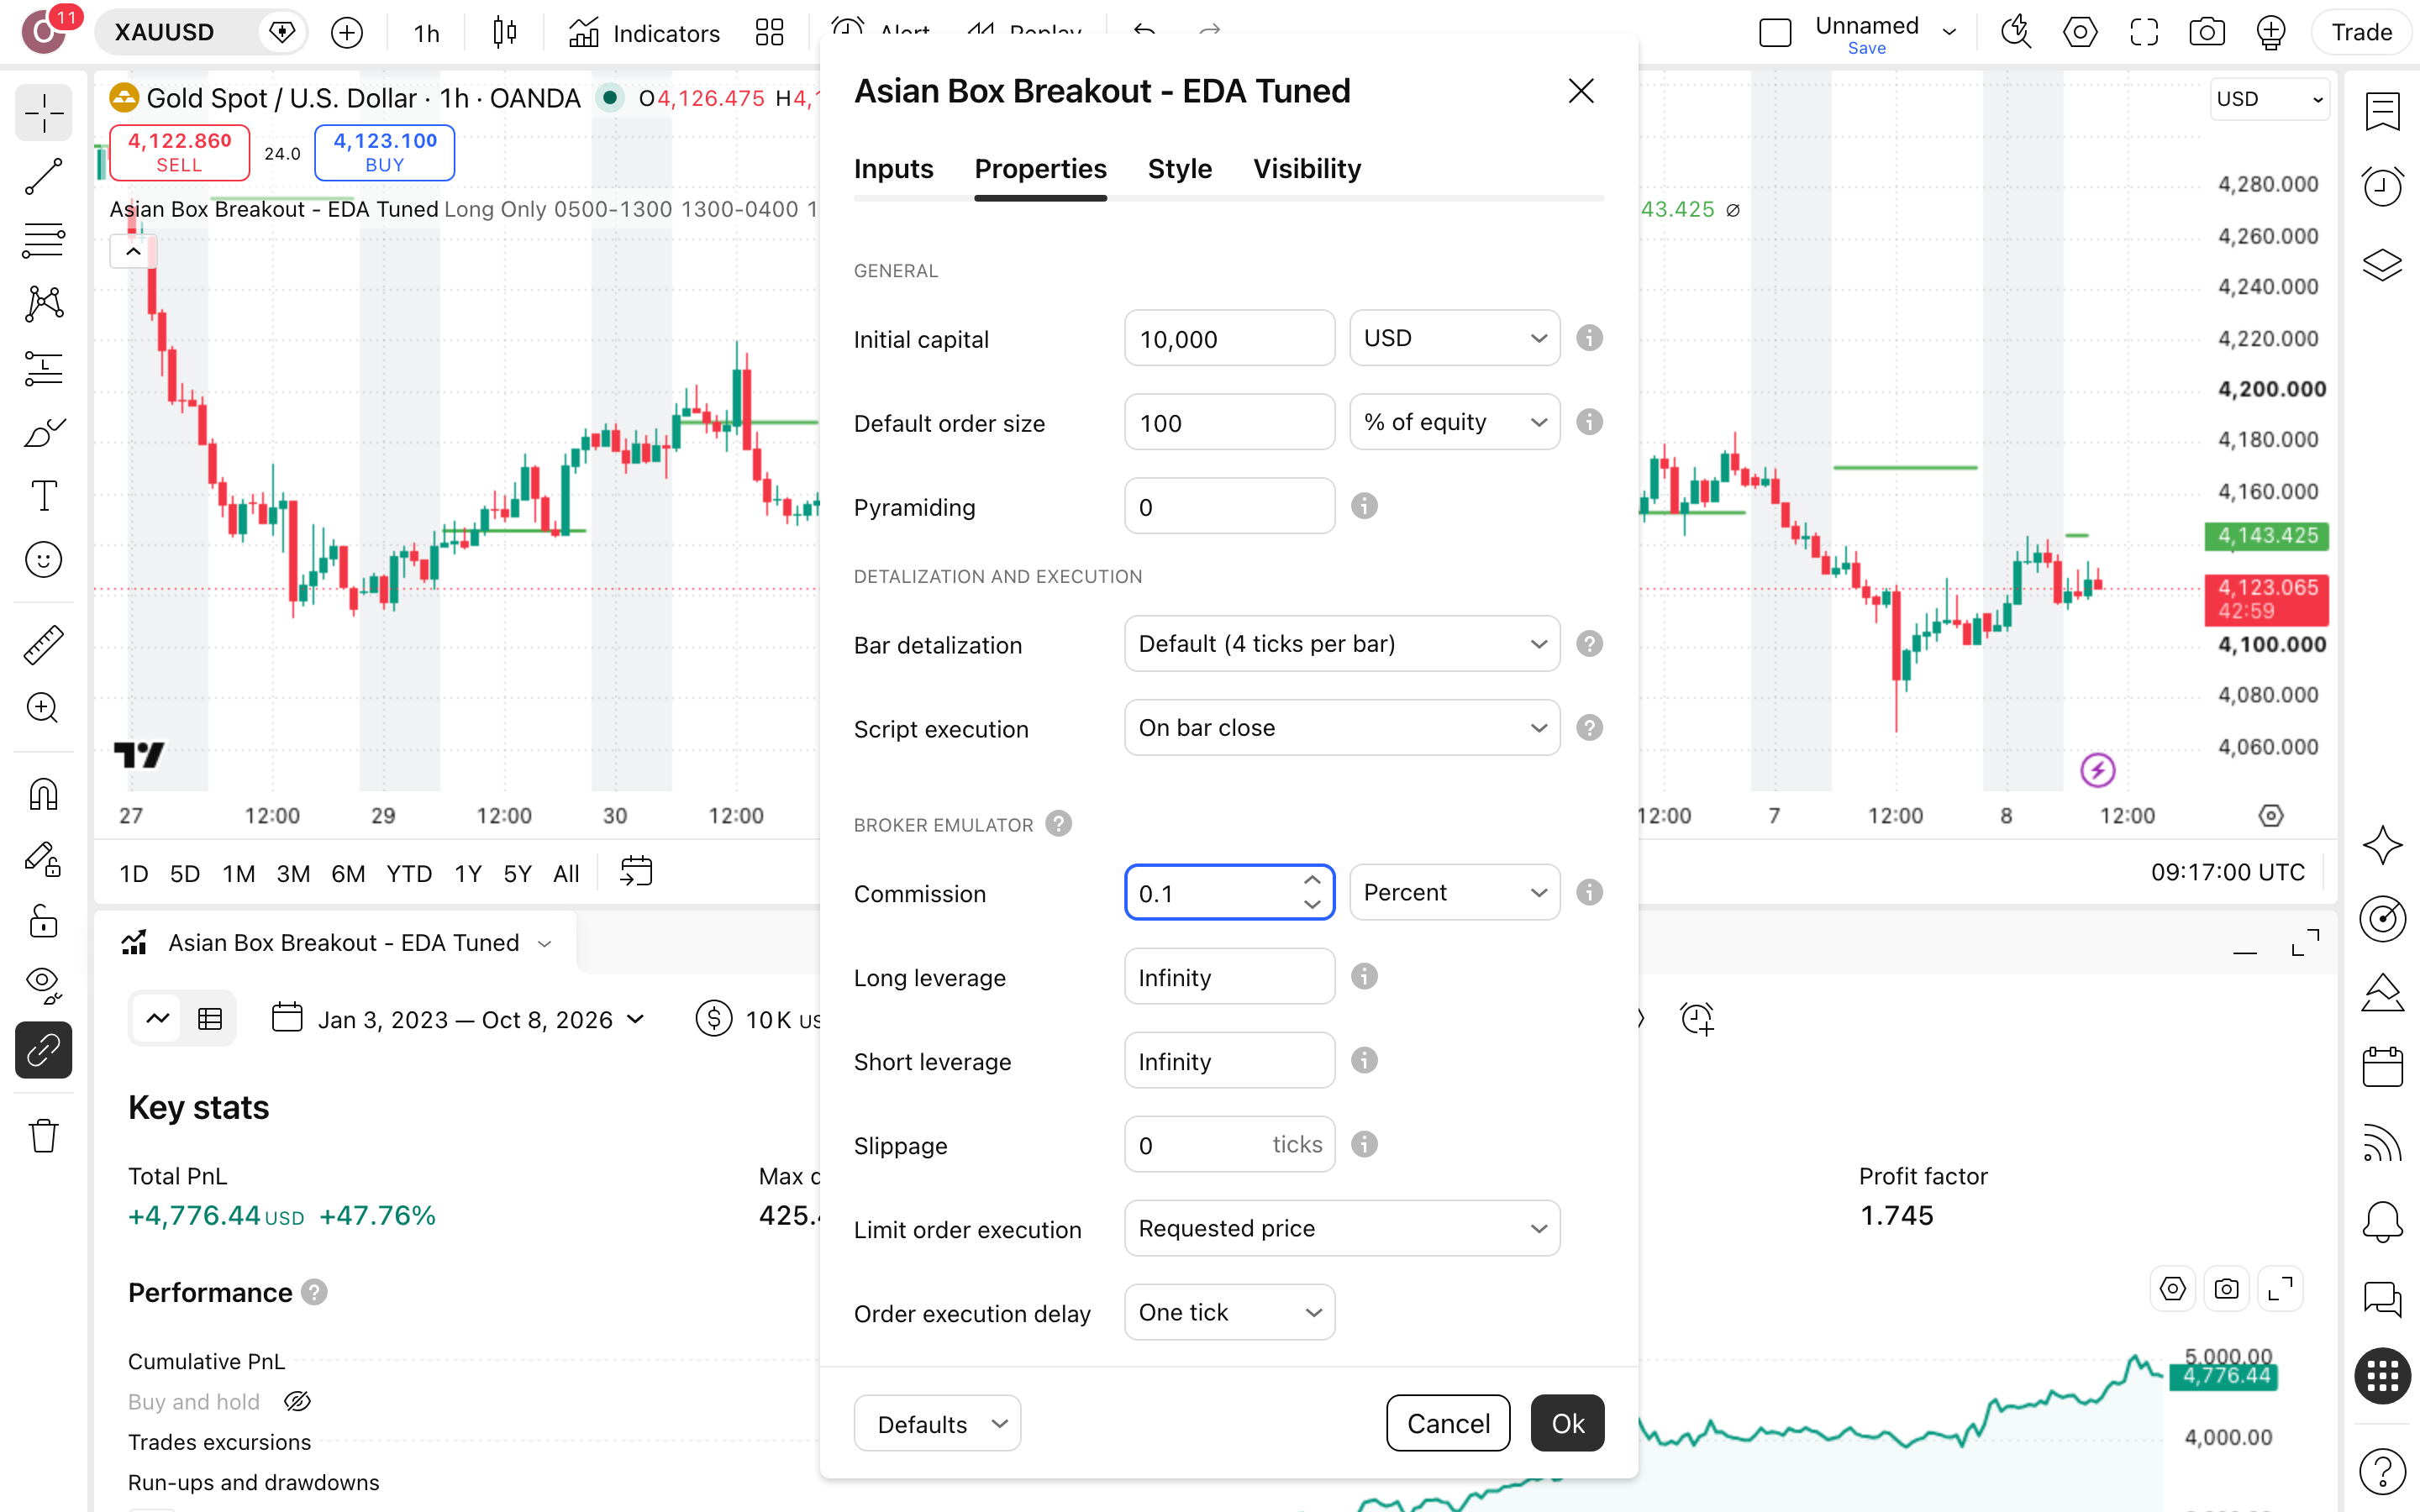The width and height of the screenshot is (2420, 1512).
Task: Toggle hide all drawings eye icon
Action: [43, 985]
